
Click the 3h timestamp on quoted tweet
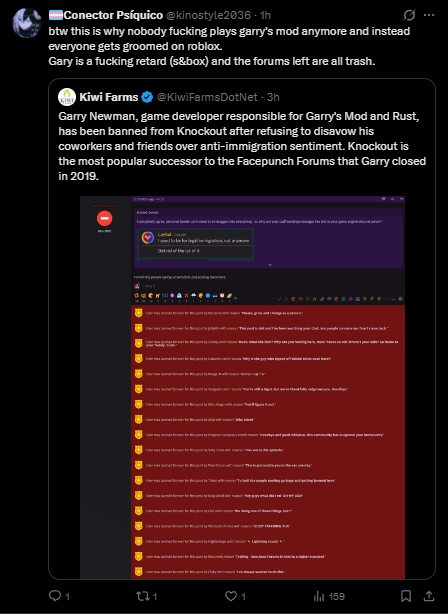[273, 97]
